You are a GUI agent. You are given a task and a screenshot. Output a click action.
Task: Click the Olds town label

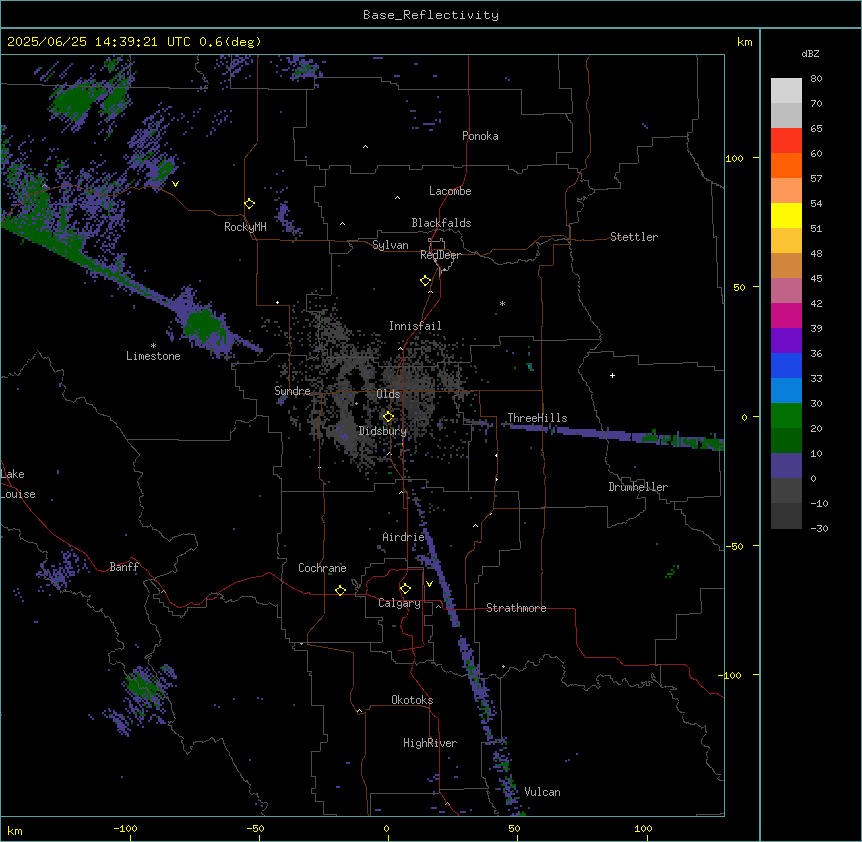point(388,394)
